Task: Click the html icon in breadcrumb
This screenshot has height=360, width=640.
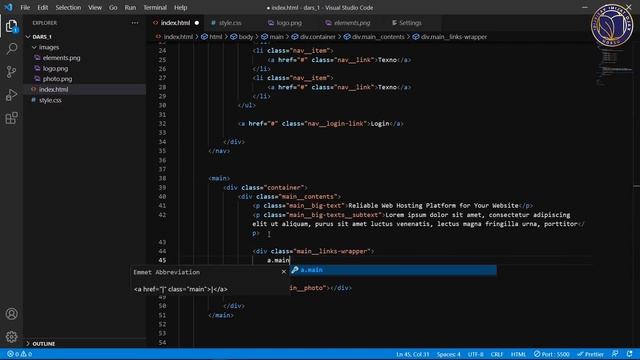Action: (x=204, y=37)
